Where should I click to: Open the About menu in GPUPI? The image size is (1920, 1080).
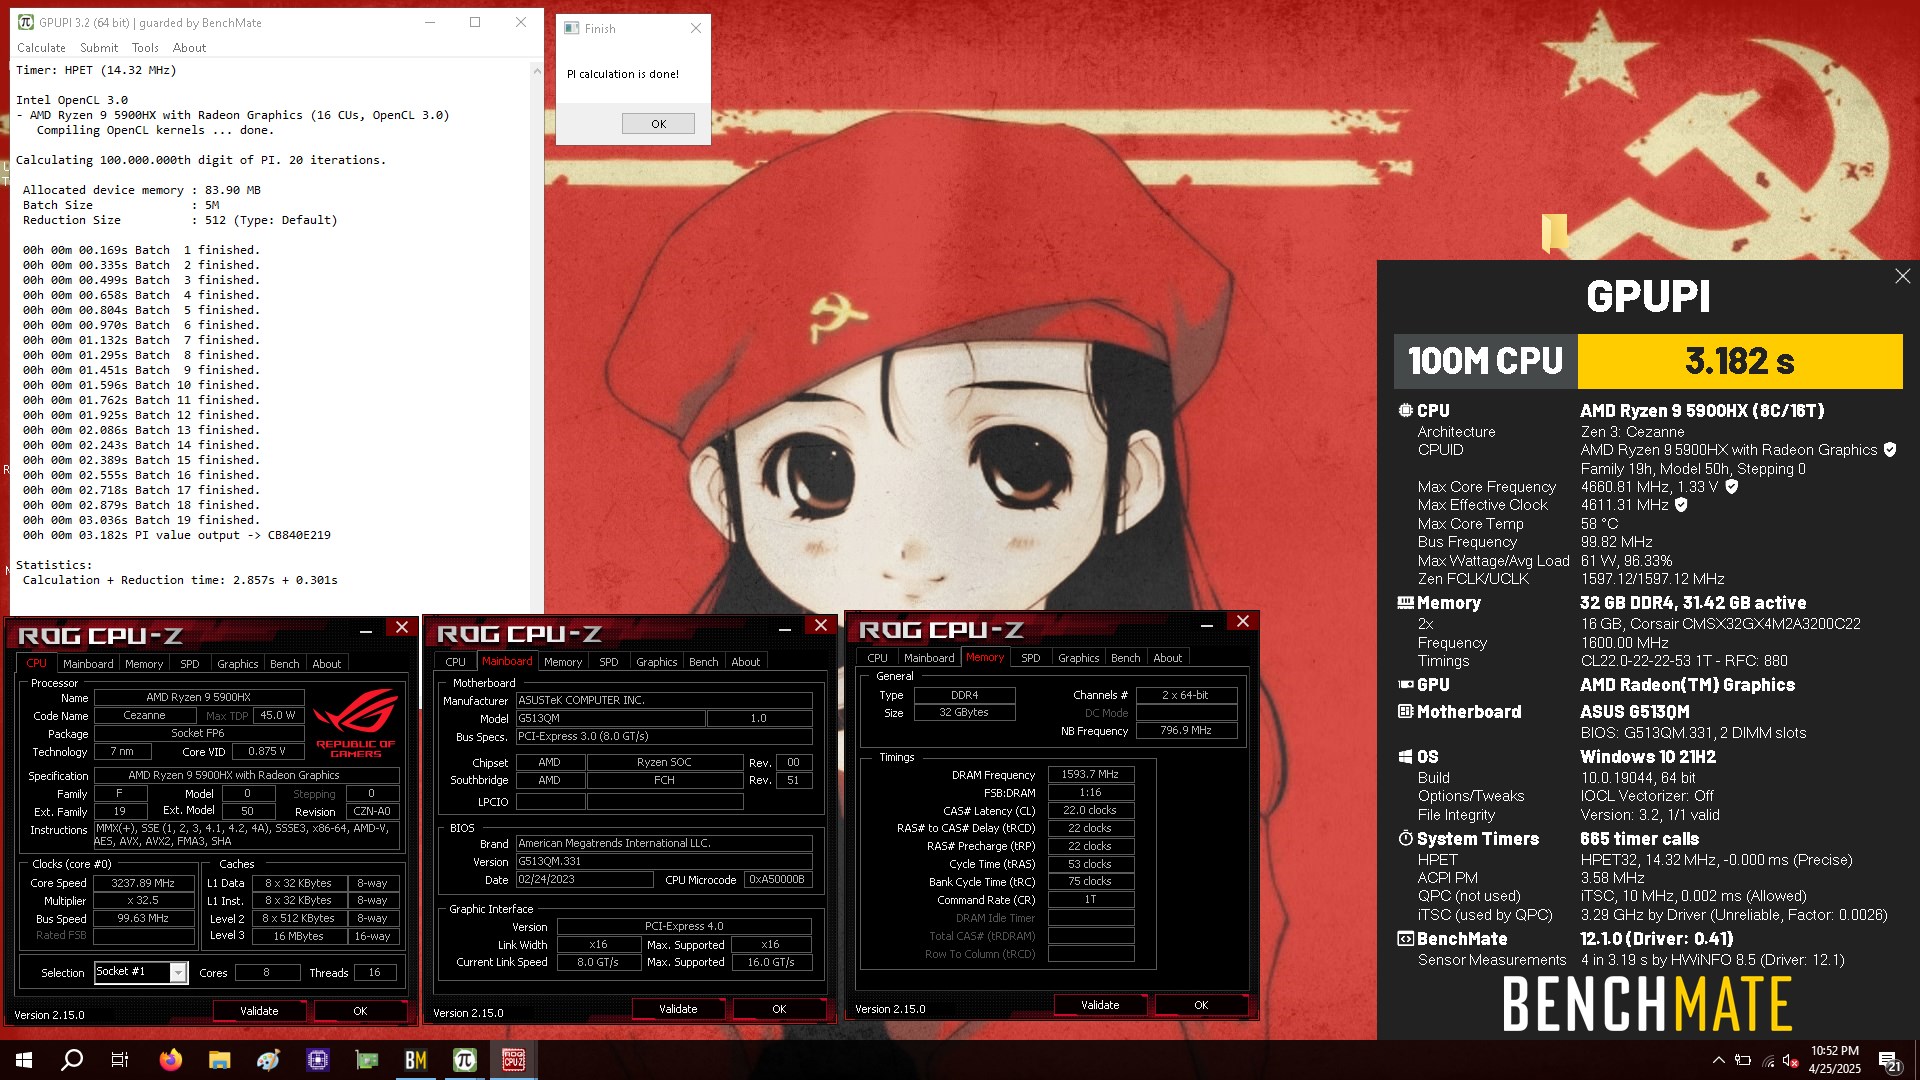click(189, 48)
